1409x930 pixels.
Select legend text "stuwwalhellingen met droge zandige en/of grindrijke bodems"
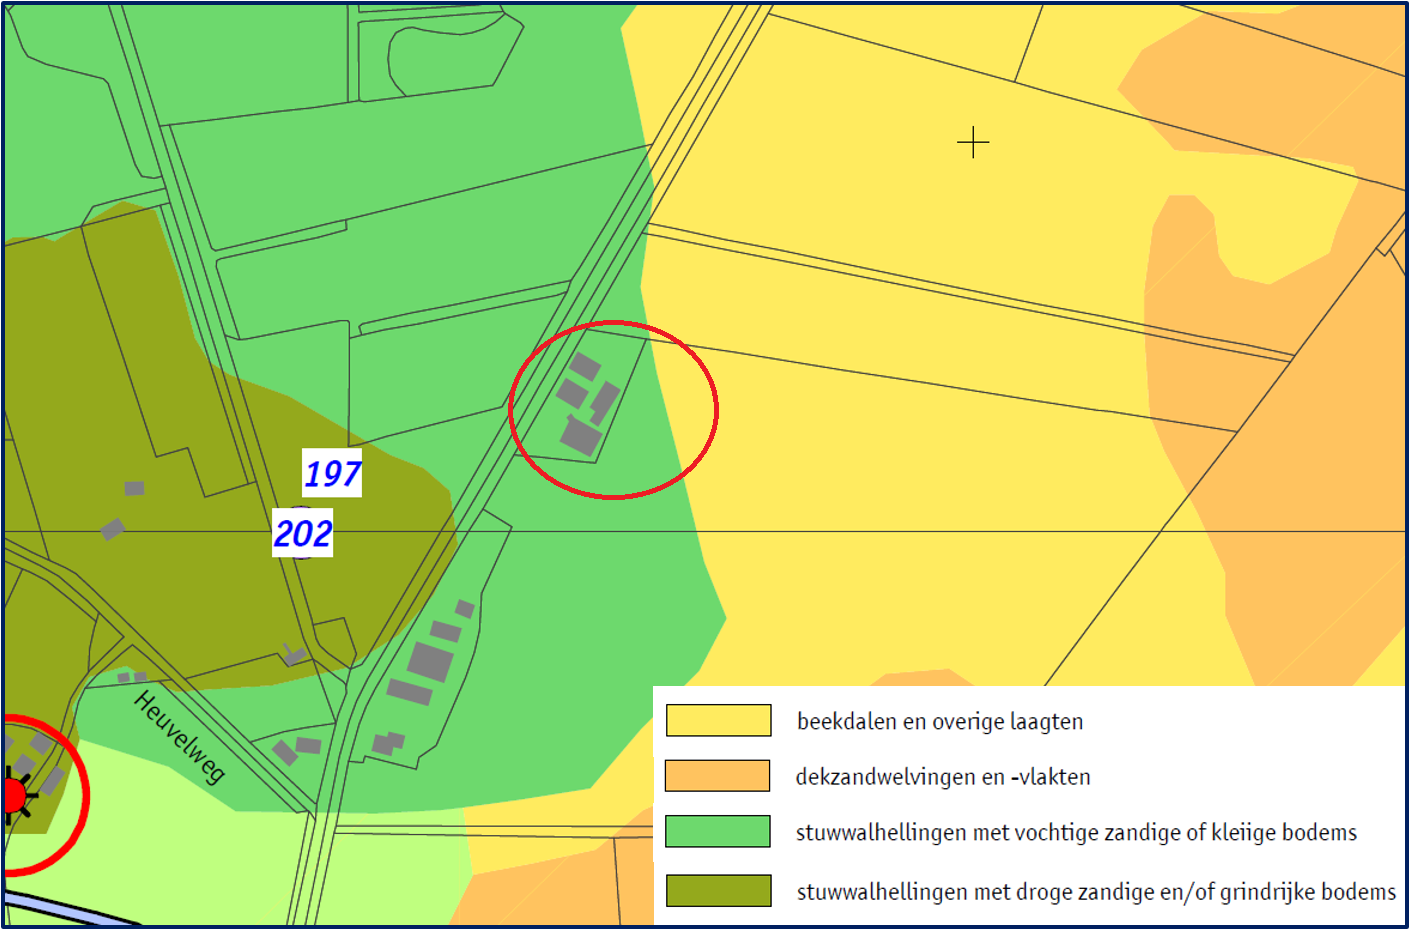pyautogui.click(x=1096, y=892)
